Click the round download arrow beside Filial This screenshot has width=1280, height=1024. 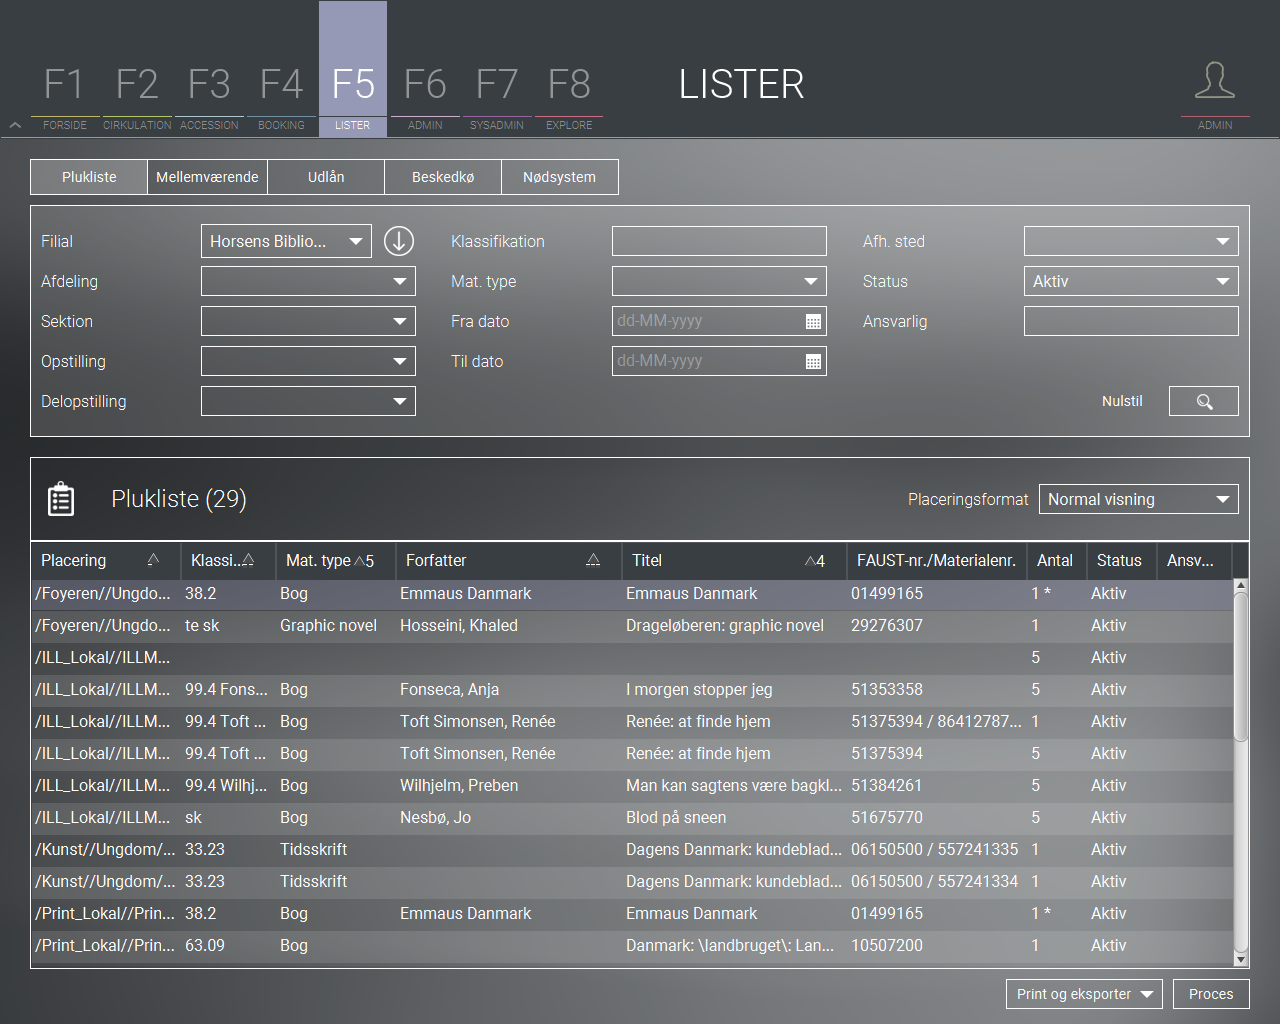[399, 241]
